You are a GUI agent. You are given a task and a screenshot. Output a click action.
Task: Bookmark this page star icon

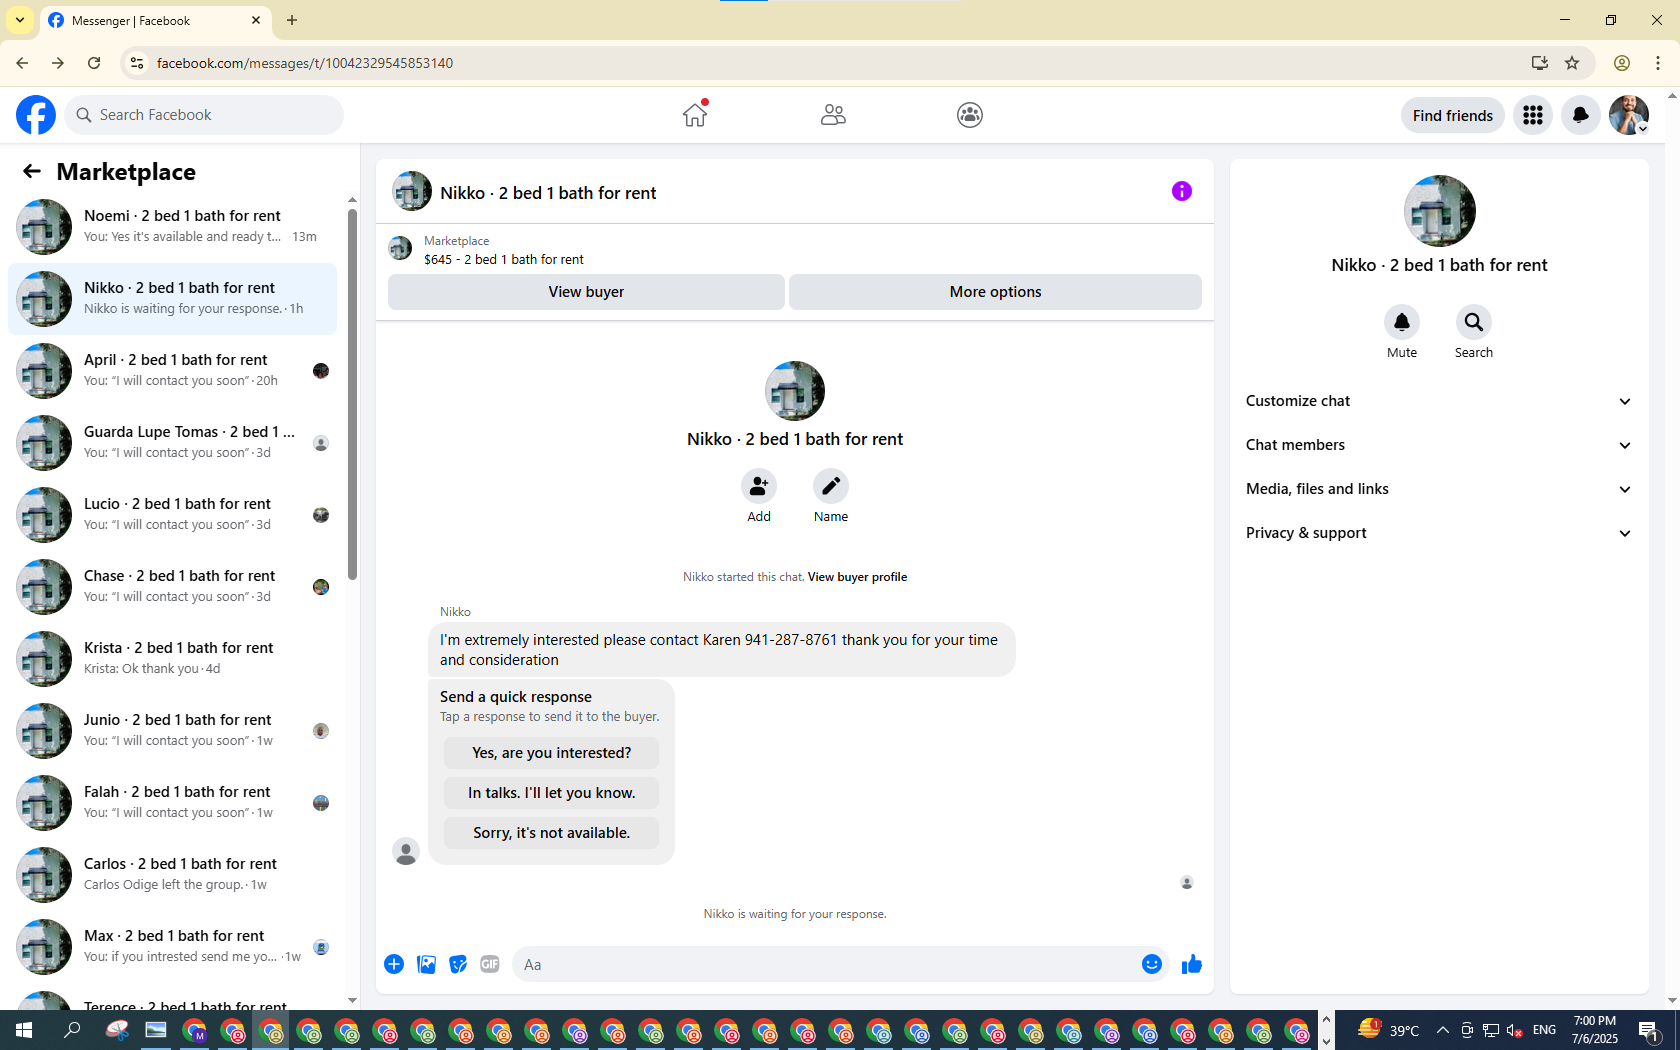pos(1572,63)
